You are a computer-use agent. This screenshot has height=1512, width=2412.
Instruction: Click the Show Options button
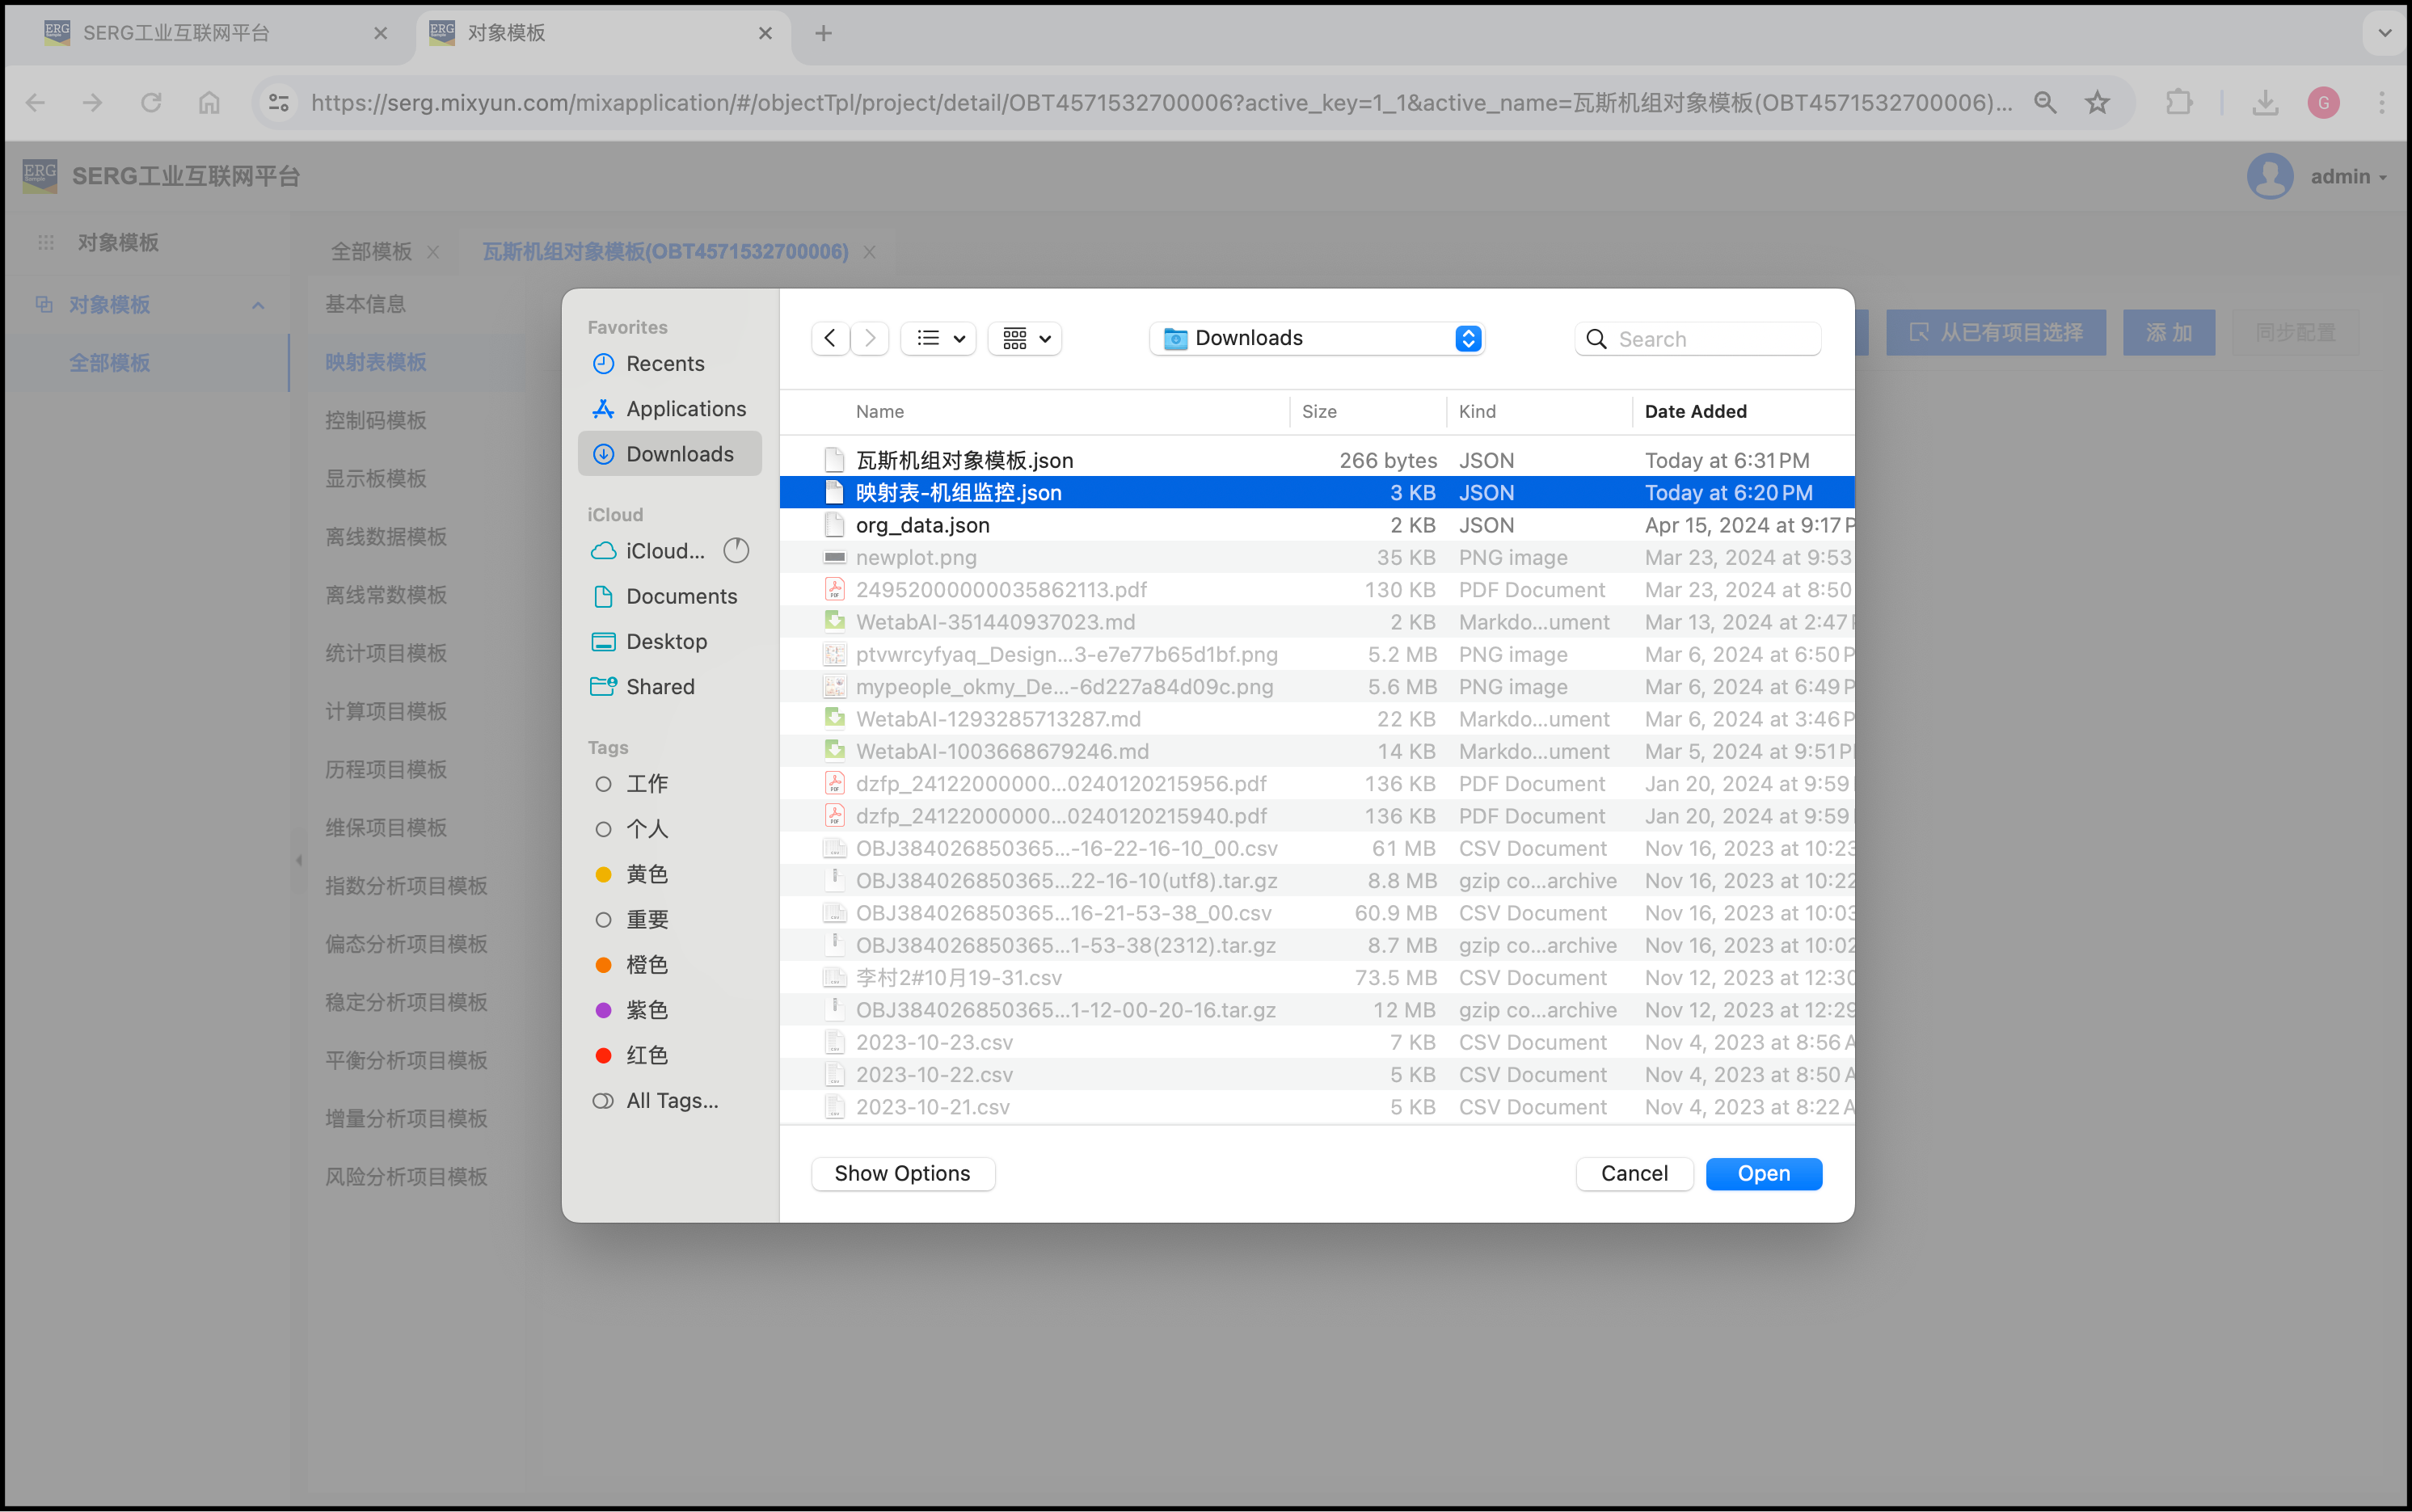tap(902, 1173)
